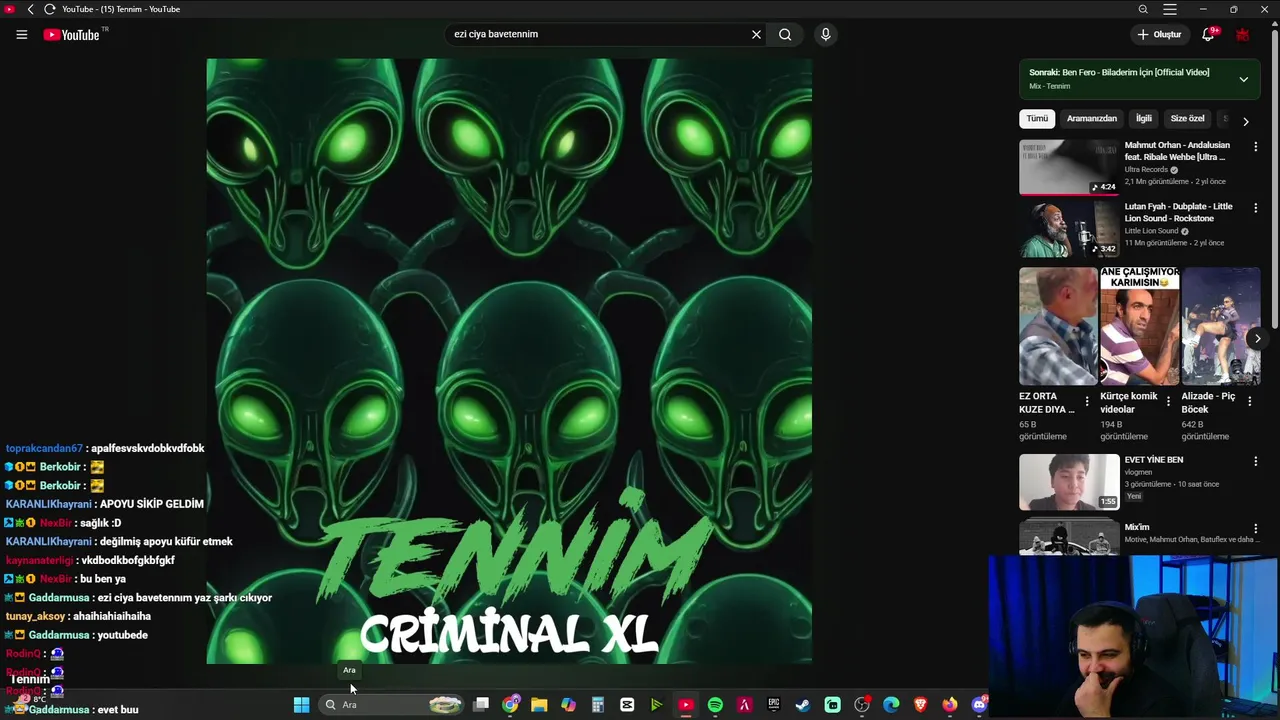1280x720 pixels.
Task: Open the YouTube hamburger guide menu
Action: (21, 34)
